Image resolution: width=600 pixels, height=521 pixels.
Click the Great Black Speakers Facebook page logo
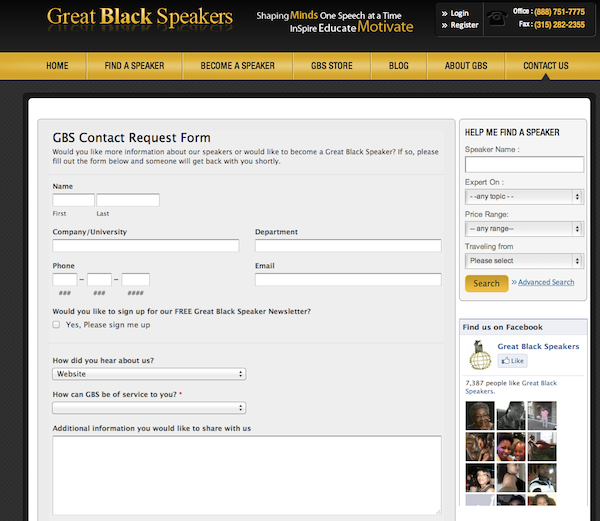[x=480, y=355]
